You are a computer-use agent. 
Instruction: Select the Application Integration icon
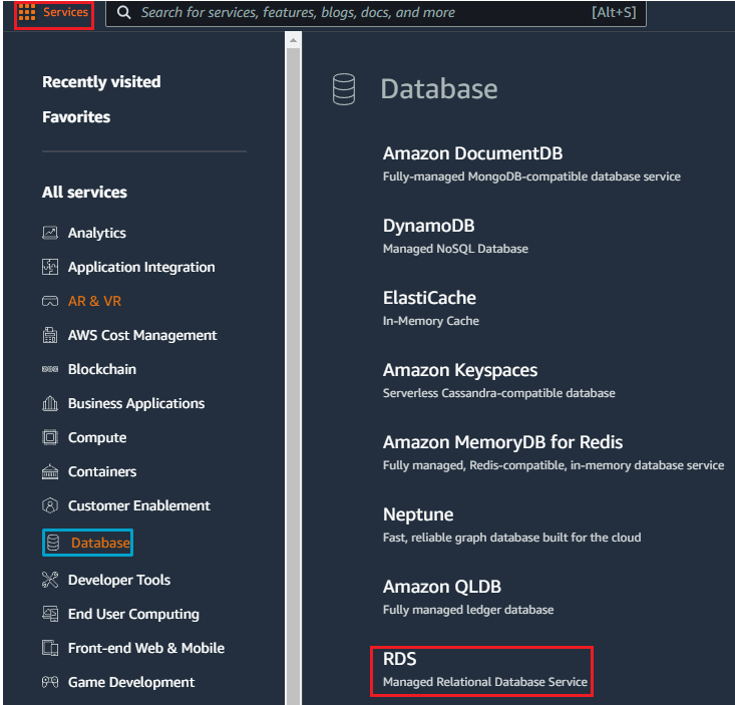point(50,267)
